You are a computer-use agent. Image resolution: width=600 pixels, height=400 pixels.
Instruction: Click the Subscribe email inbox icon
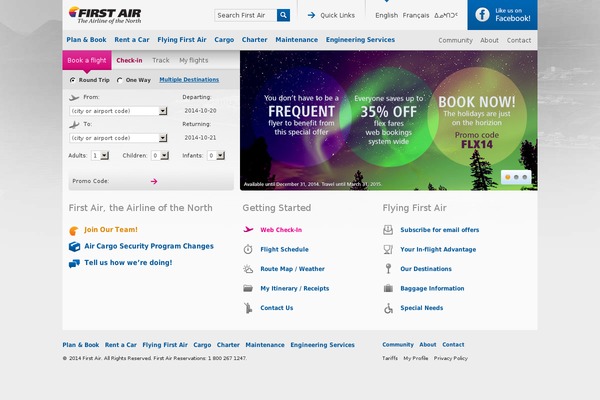point(388,230)
